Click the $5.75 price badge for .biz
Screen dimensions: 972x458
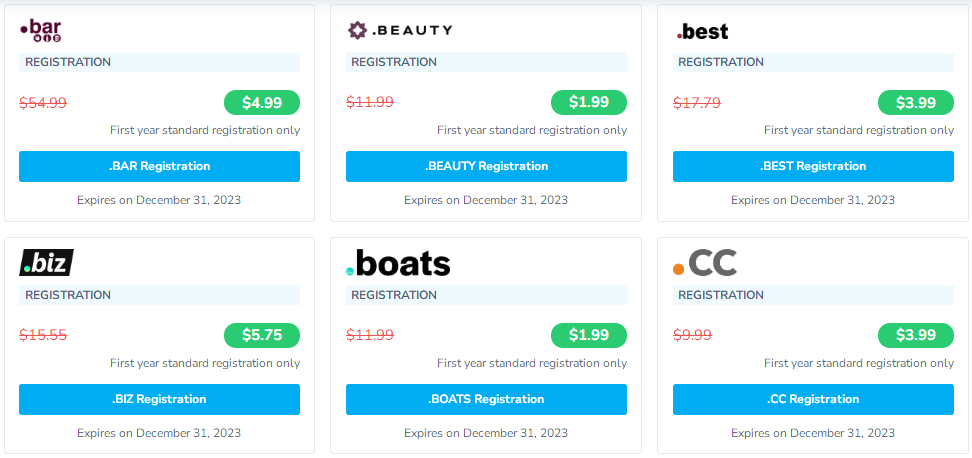pyautogui.click(x=262, y=335)
